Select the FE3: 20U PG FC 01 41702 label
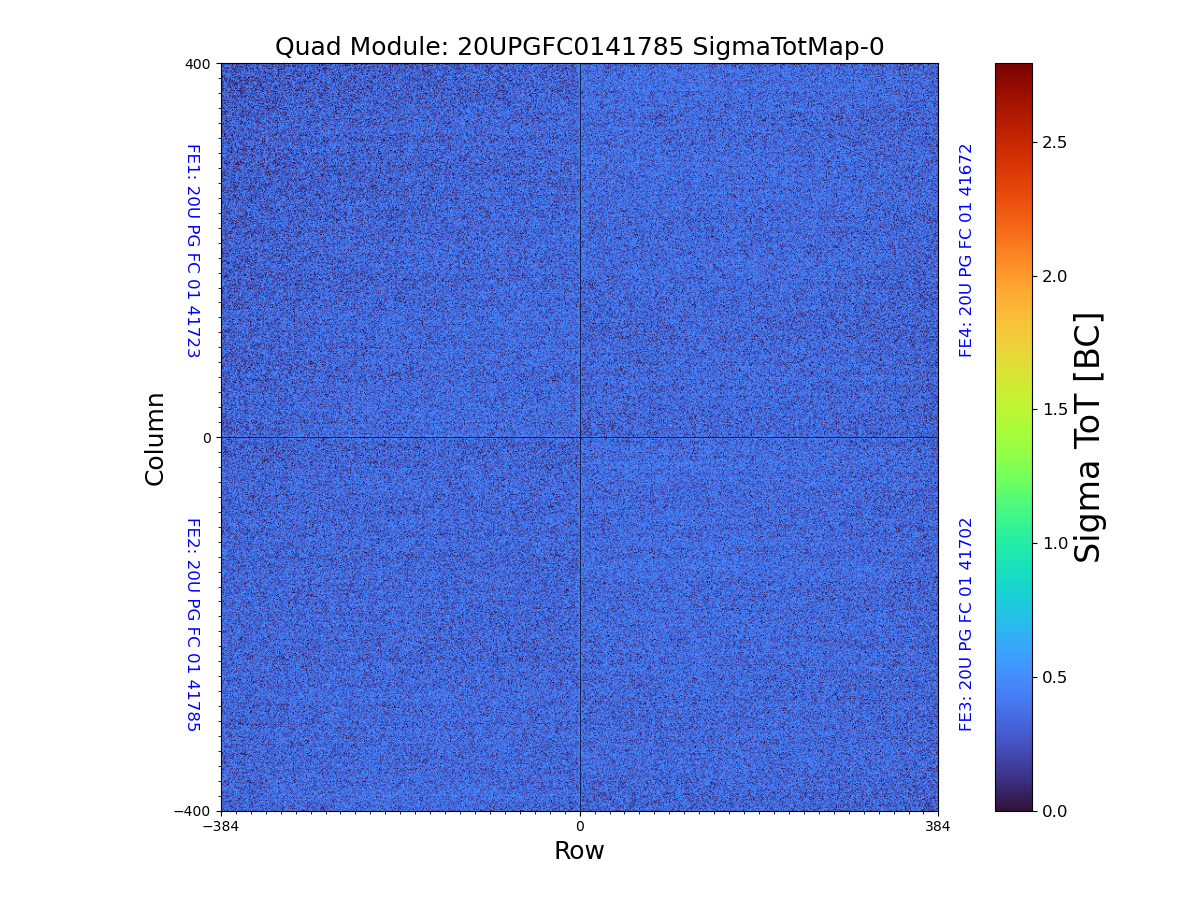Screen dimensions: 1200x900 (x=966, y=624)
